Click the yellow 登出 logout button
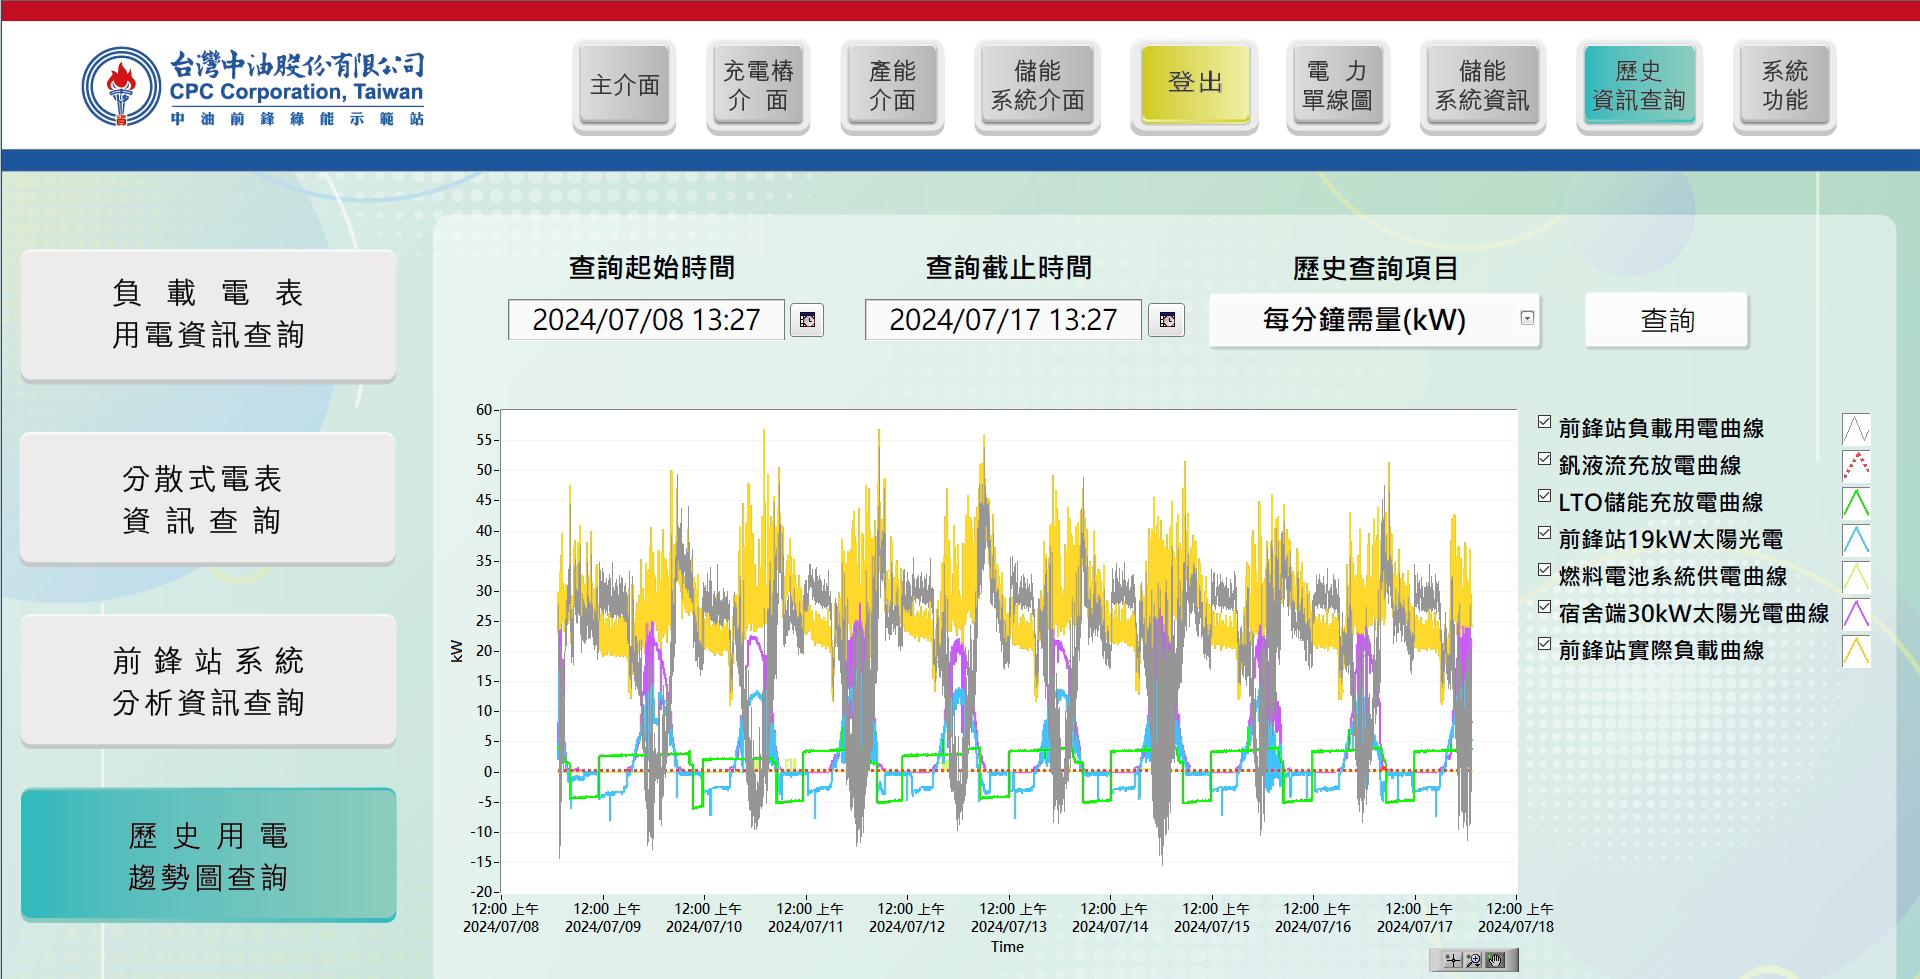The height and width of the screenshot is (979, 1920). [x=1194, y=84]
